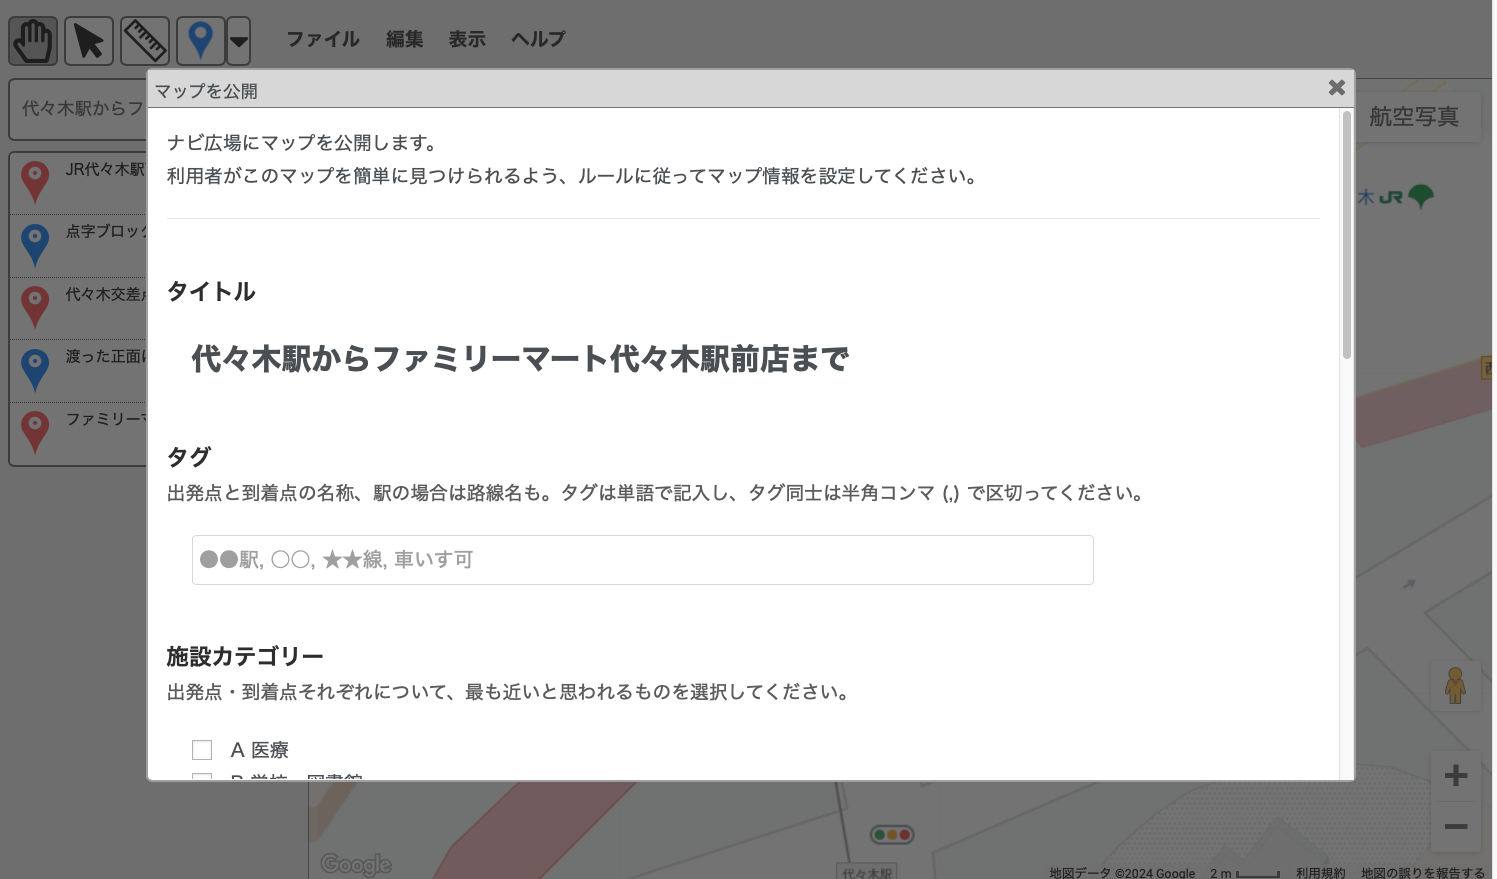This screenshot has height=879, width=1497.
Task: Open the 編集 menu
Action: [404, 39]
